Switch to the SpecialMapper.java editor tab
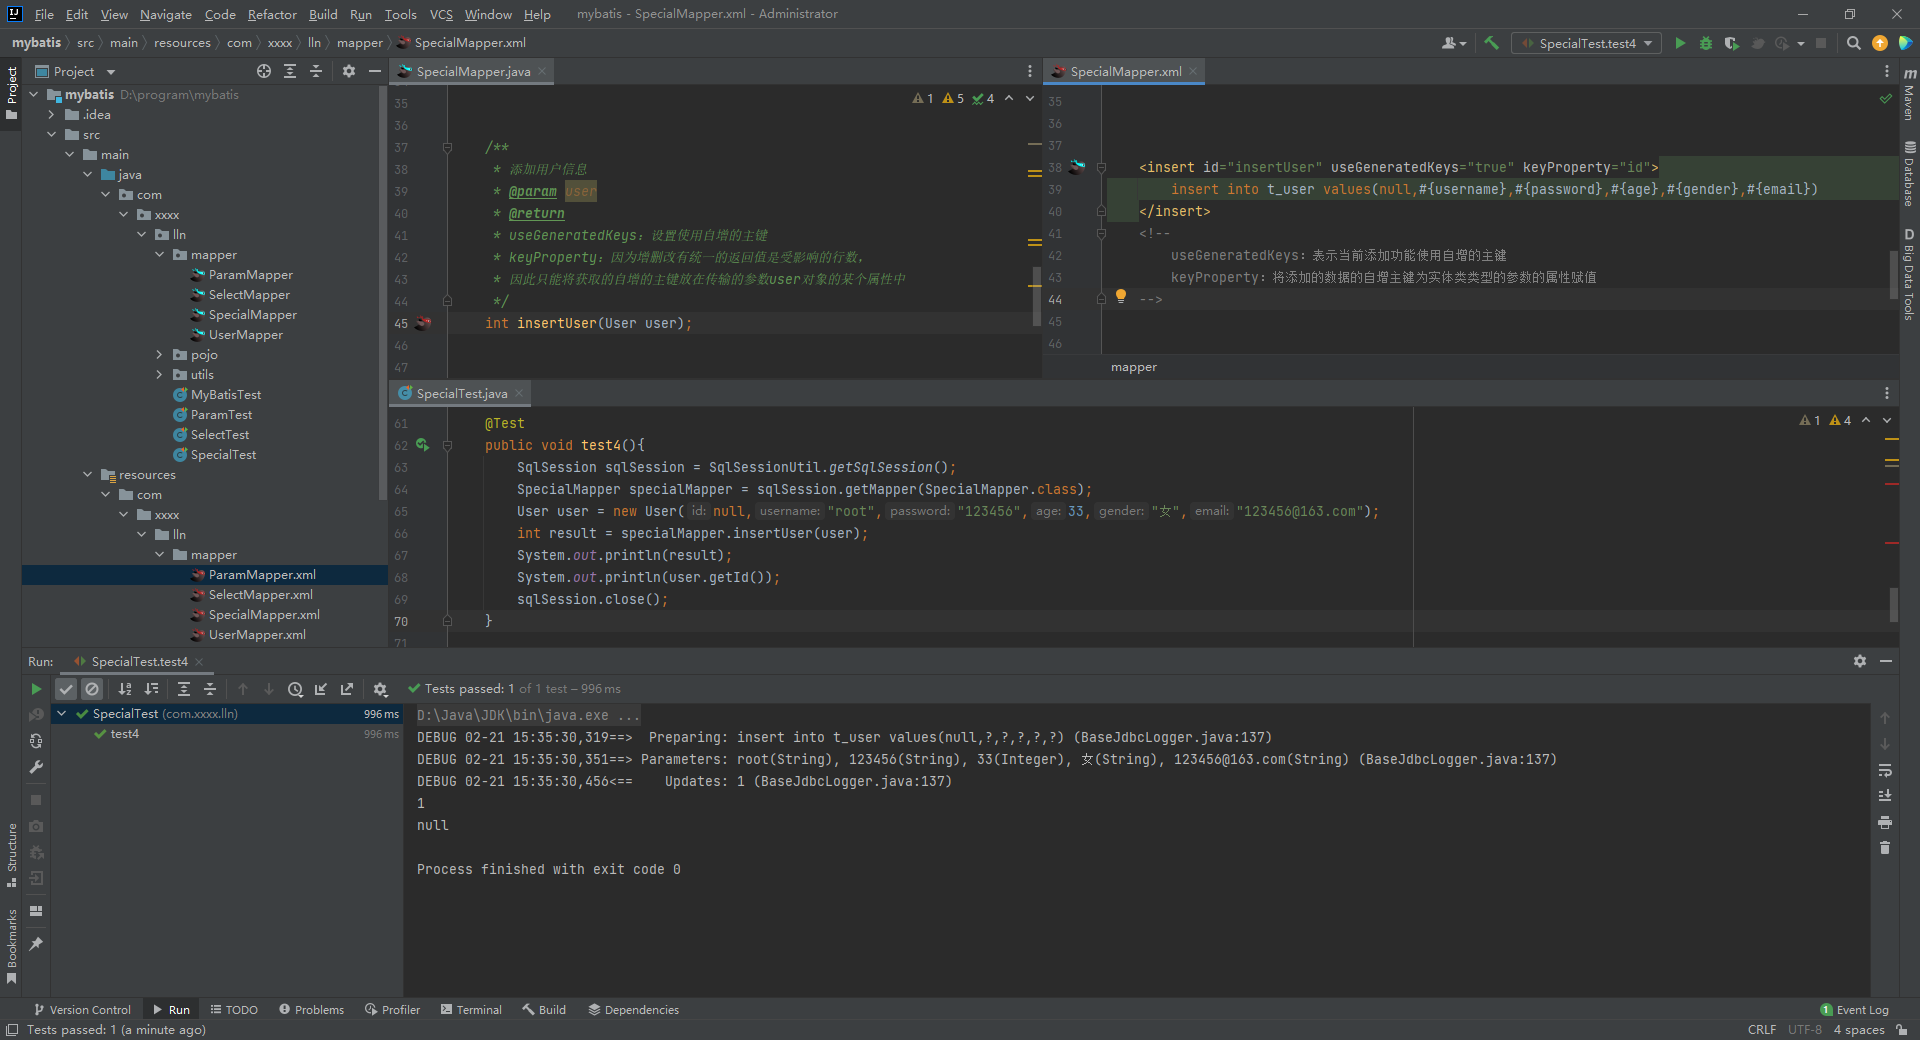 point(472,72)
